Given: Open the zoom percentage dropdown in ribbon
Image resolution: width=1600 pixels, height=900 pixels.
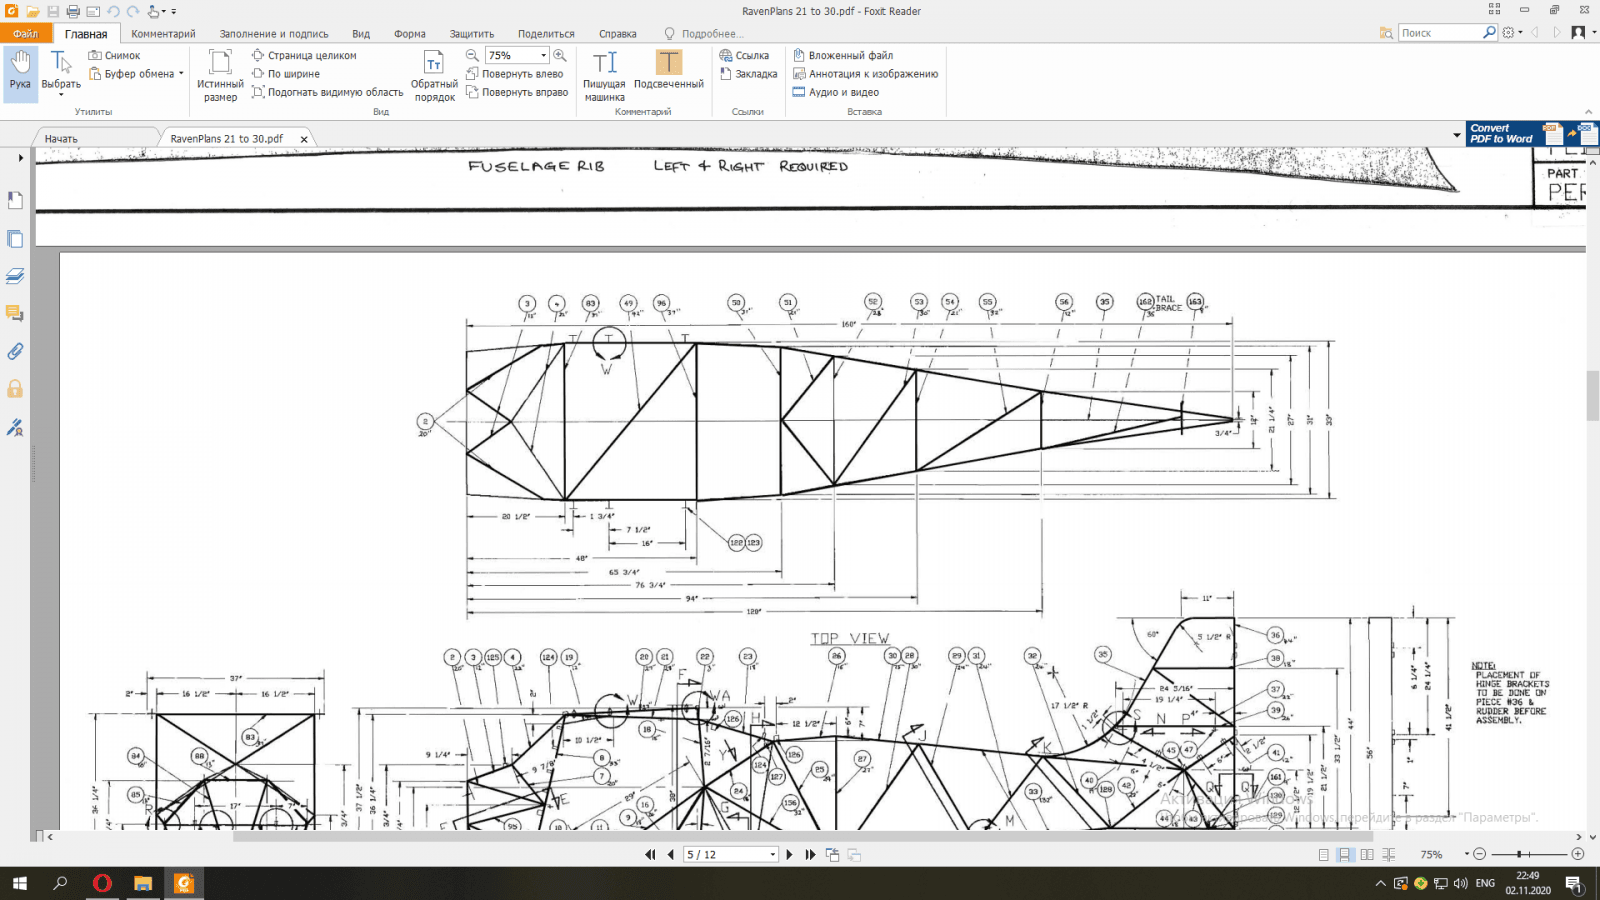Looking at the screenshot, I should coord(543,56).
